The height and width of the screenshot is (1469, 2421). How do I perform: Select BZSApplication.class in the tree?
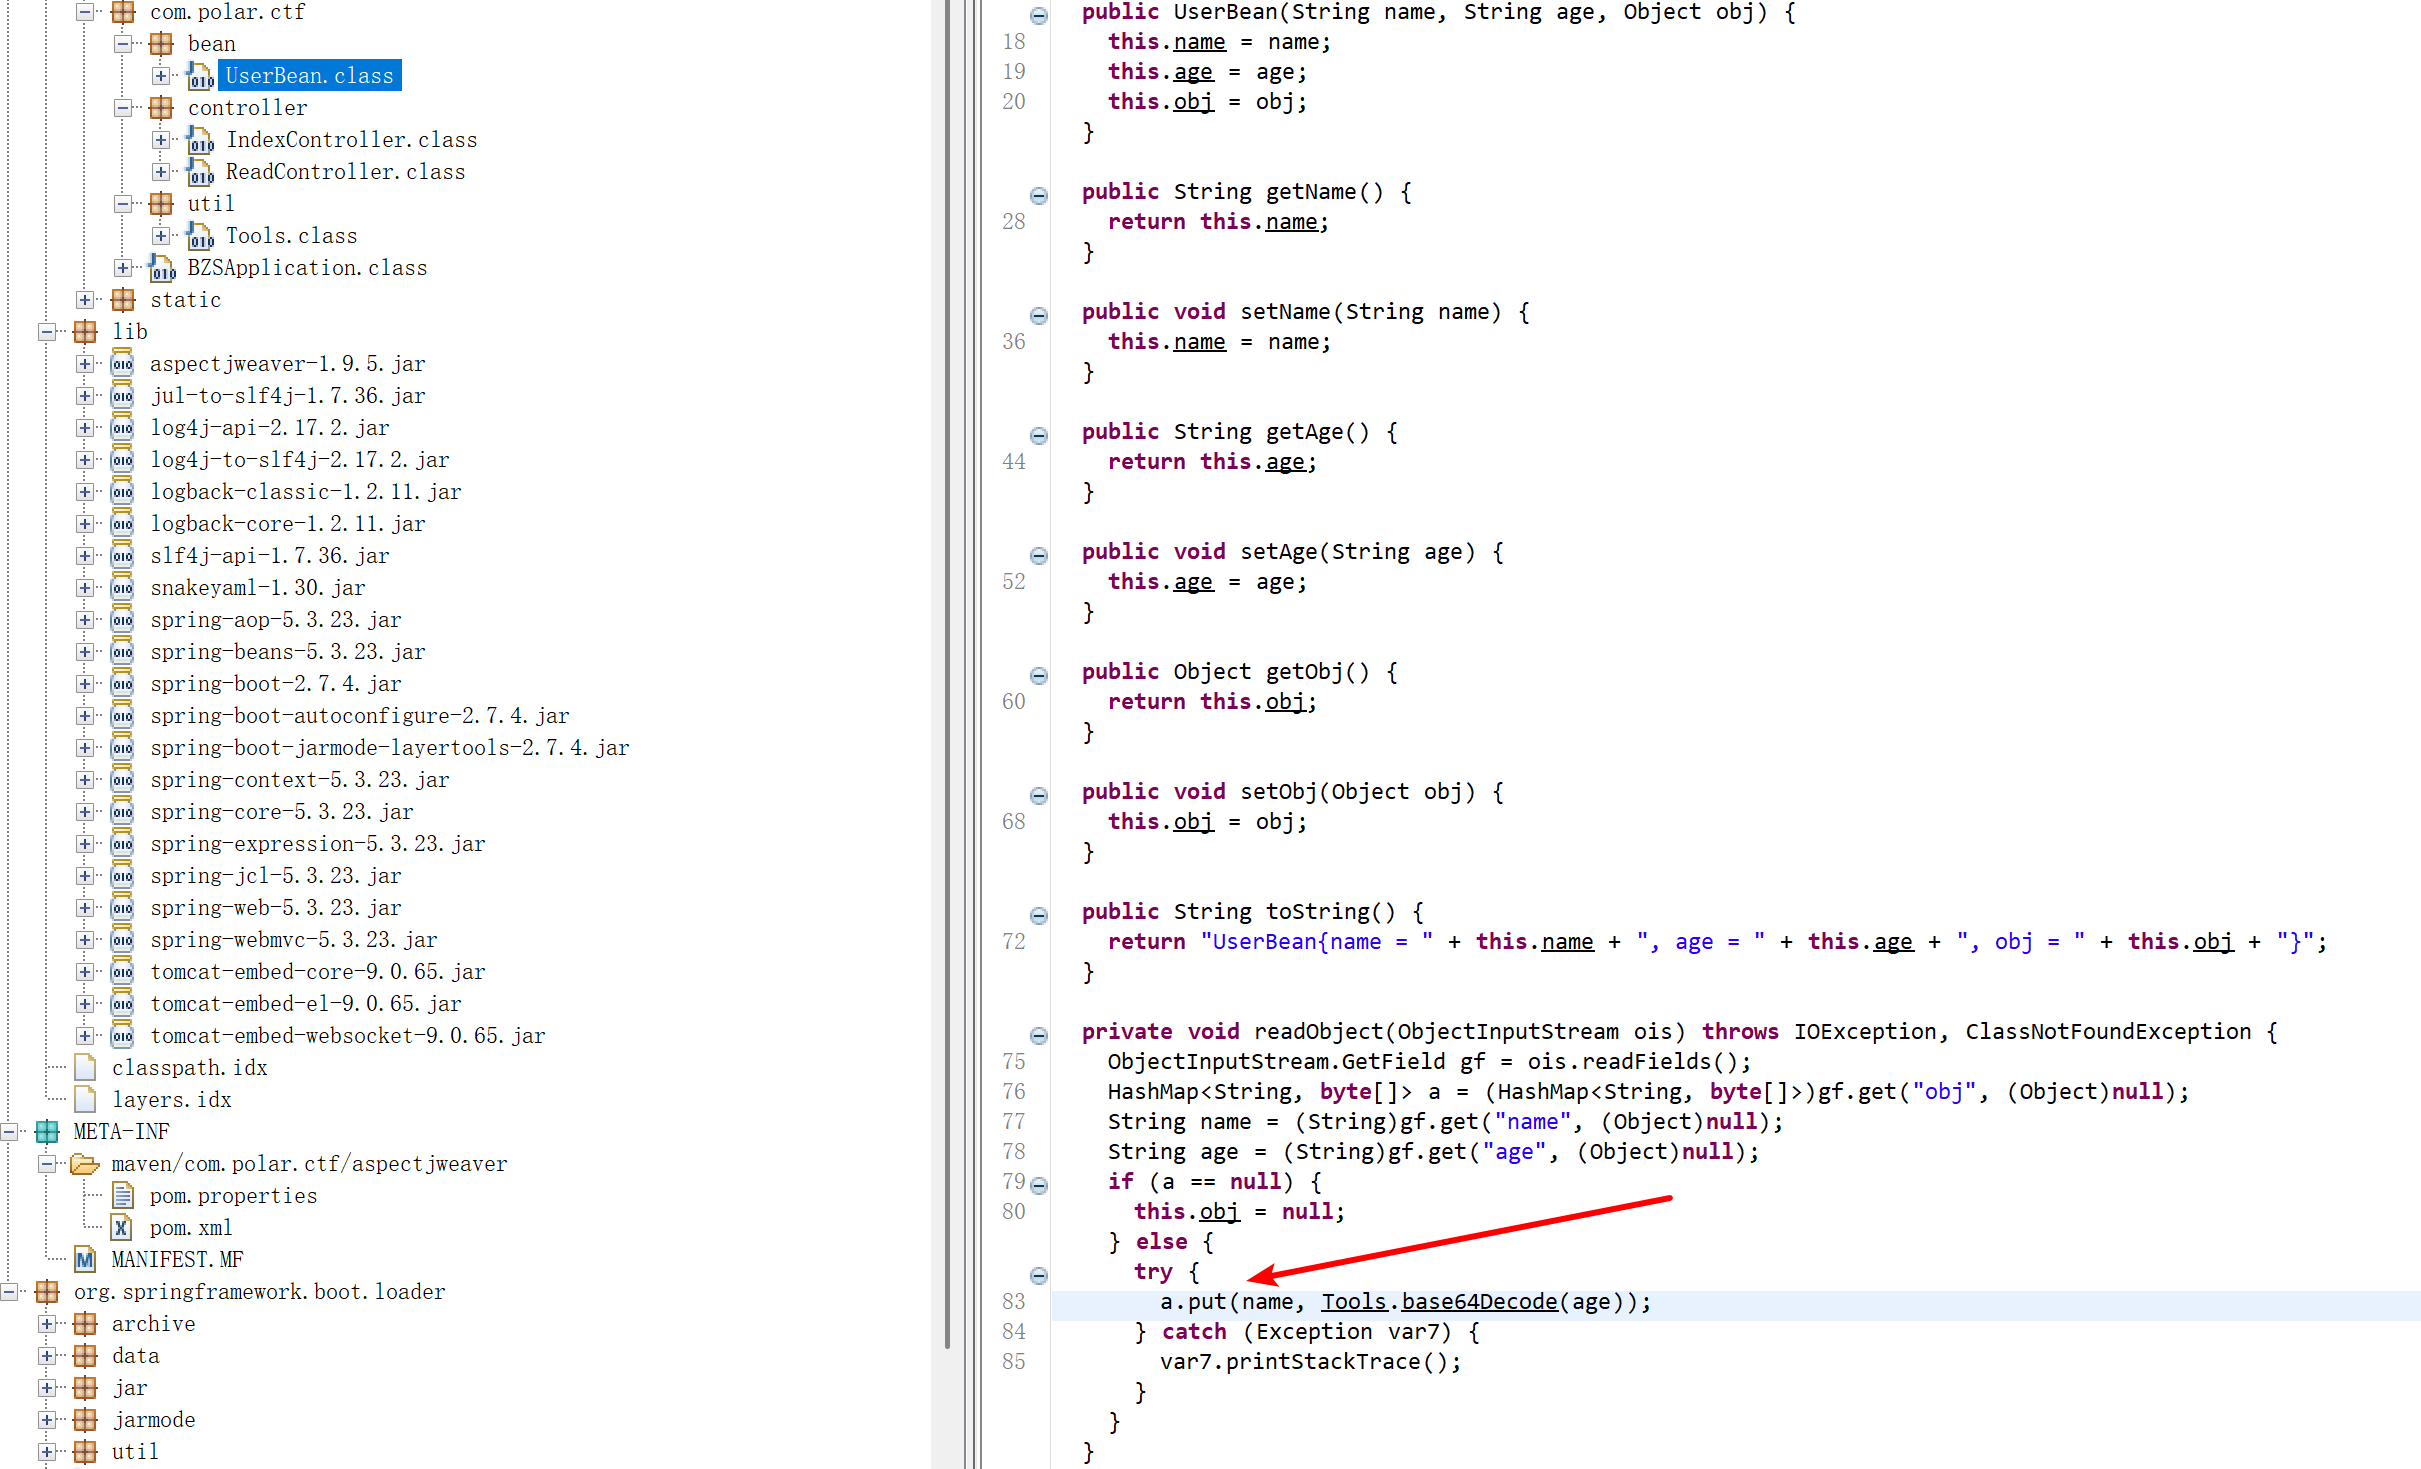point(307,268)
